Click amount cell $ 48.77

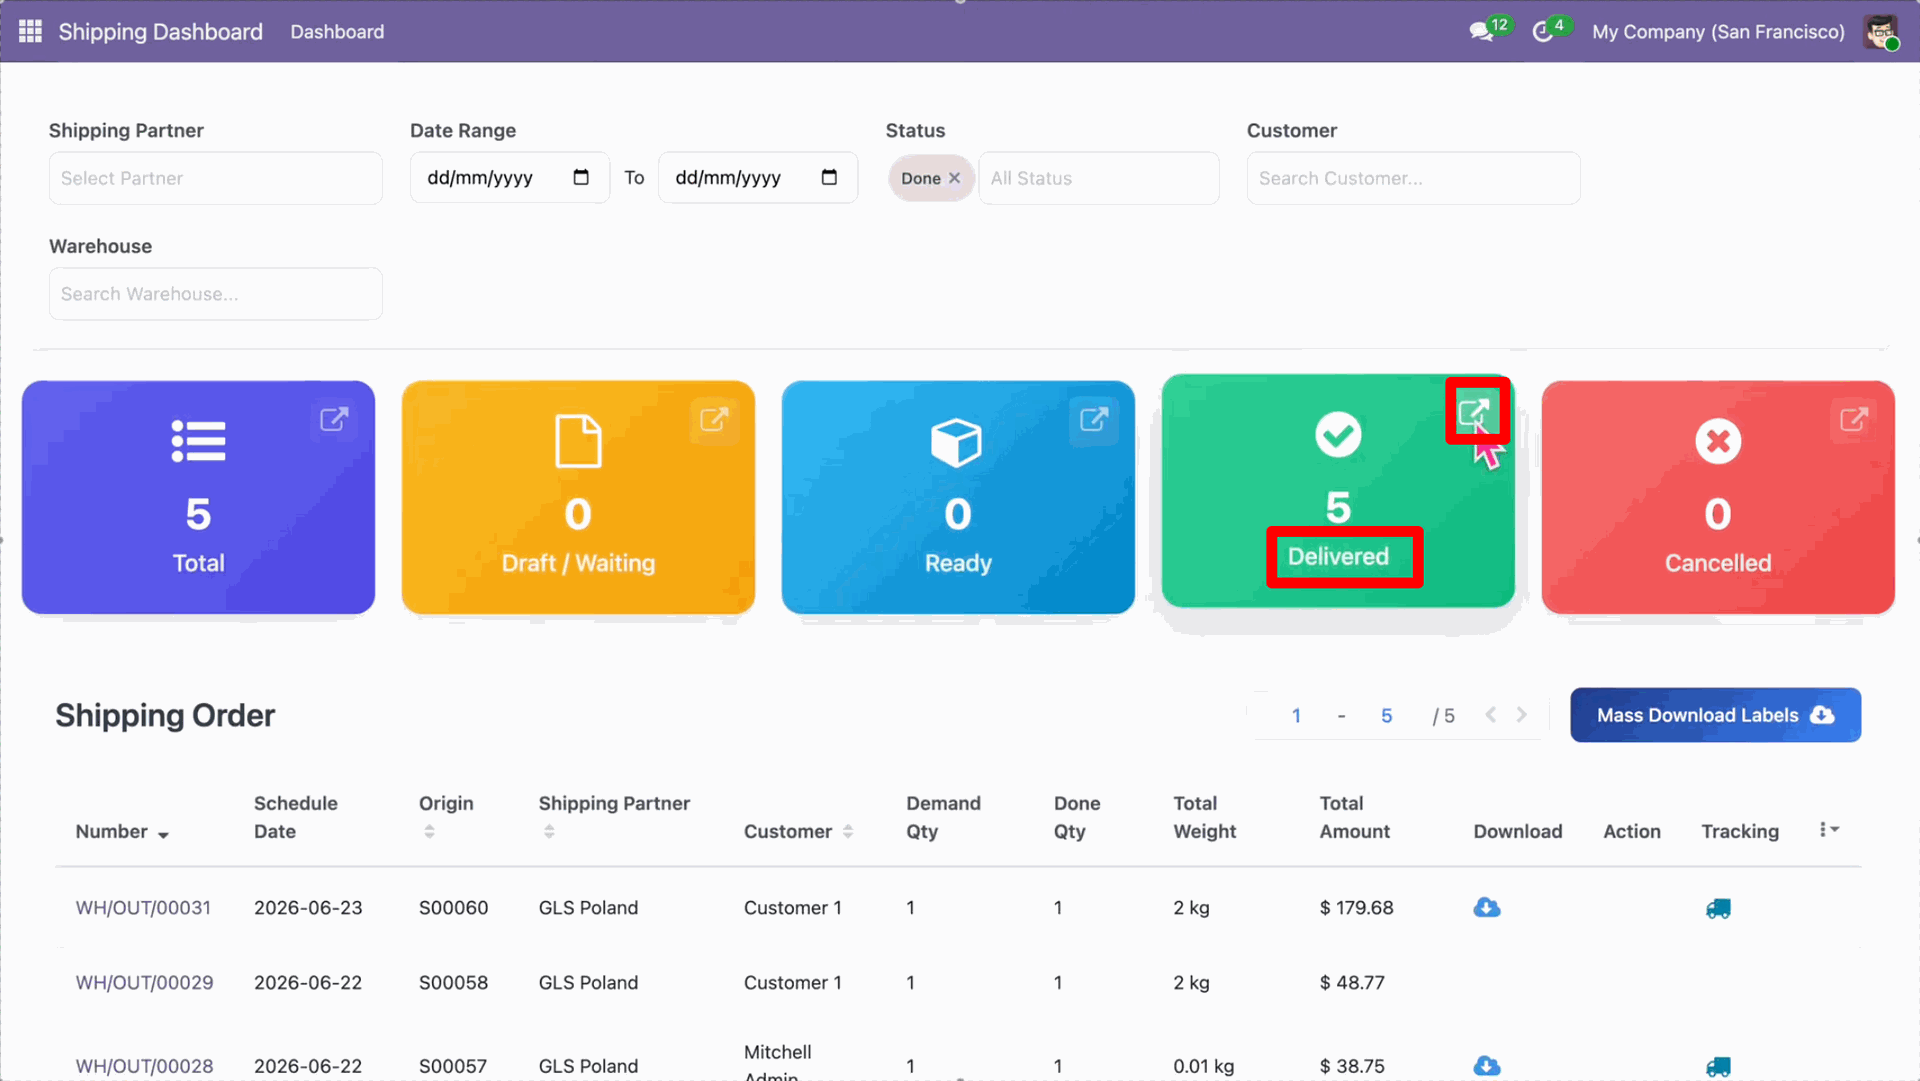pyautogui.click(x=1352, y=983)
